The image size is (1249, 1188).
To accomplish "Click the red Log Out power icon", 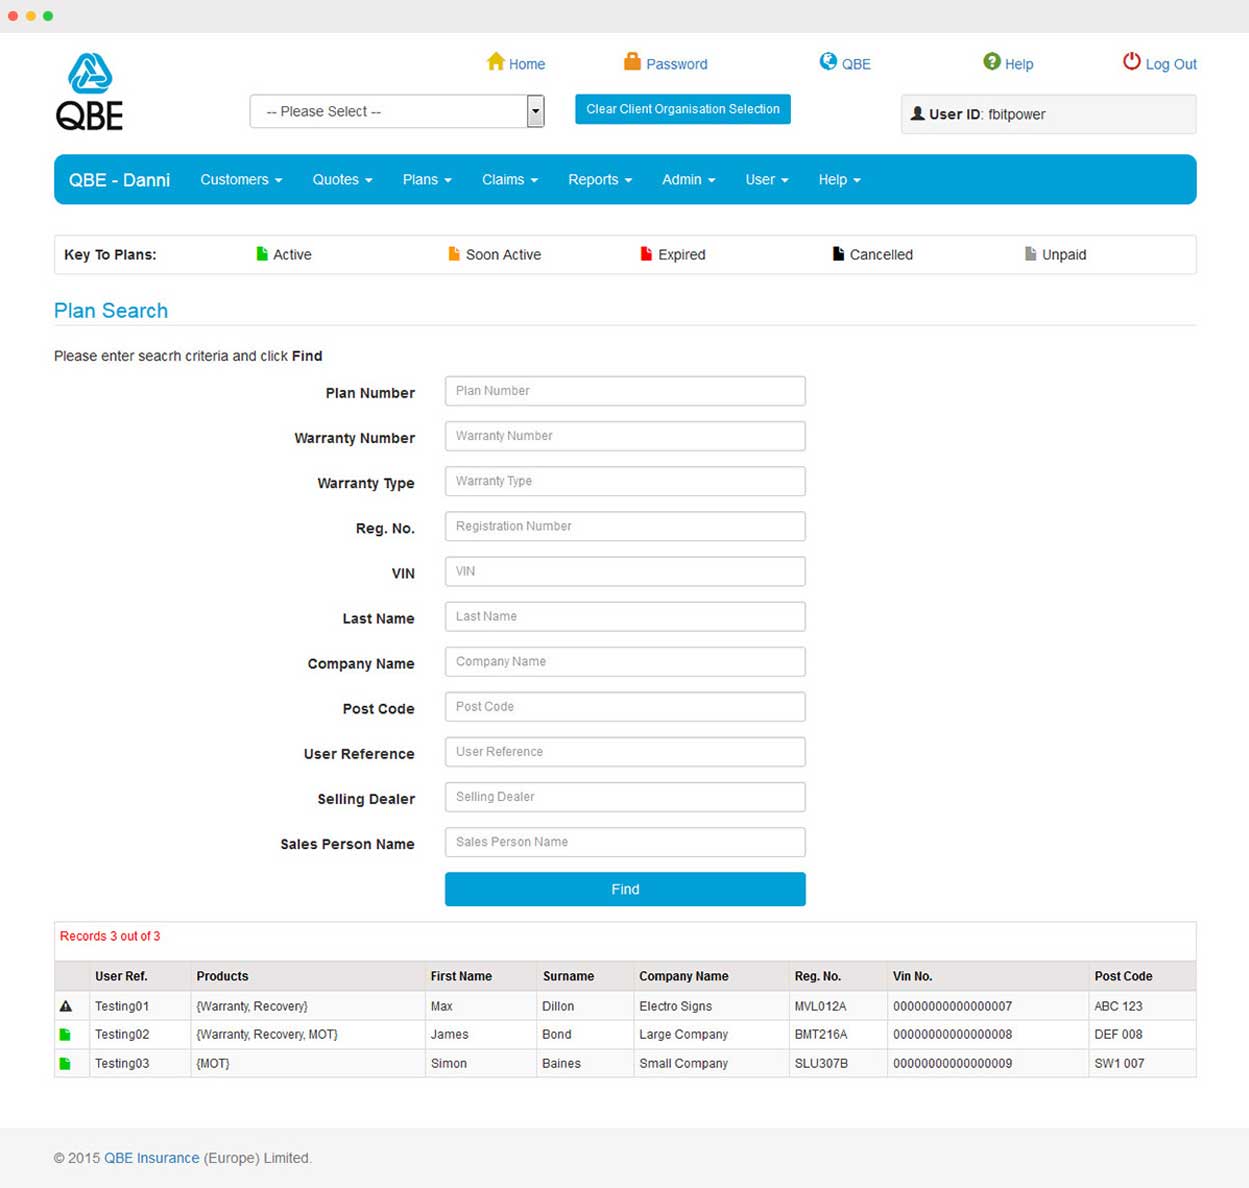I will point(1131,62).
